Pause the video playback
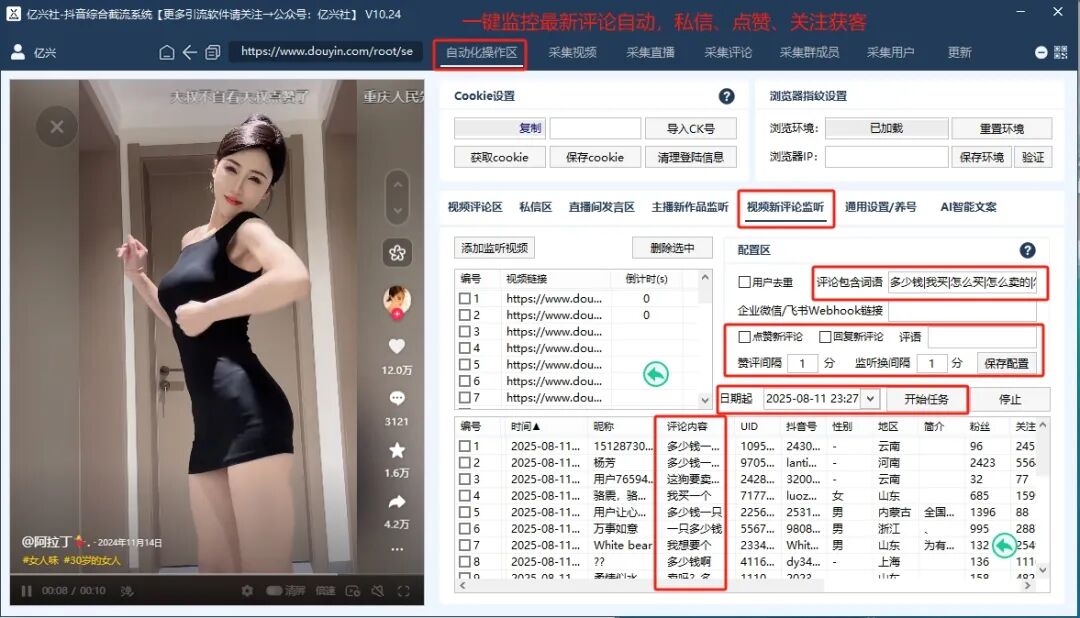 (26, 590)
